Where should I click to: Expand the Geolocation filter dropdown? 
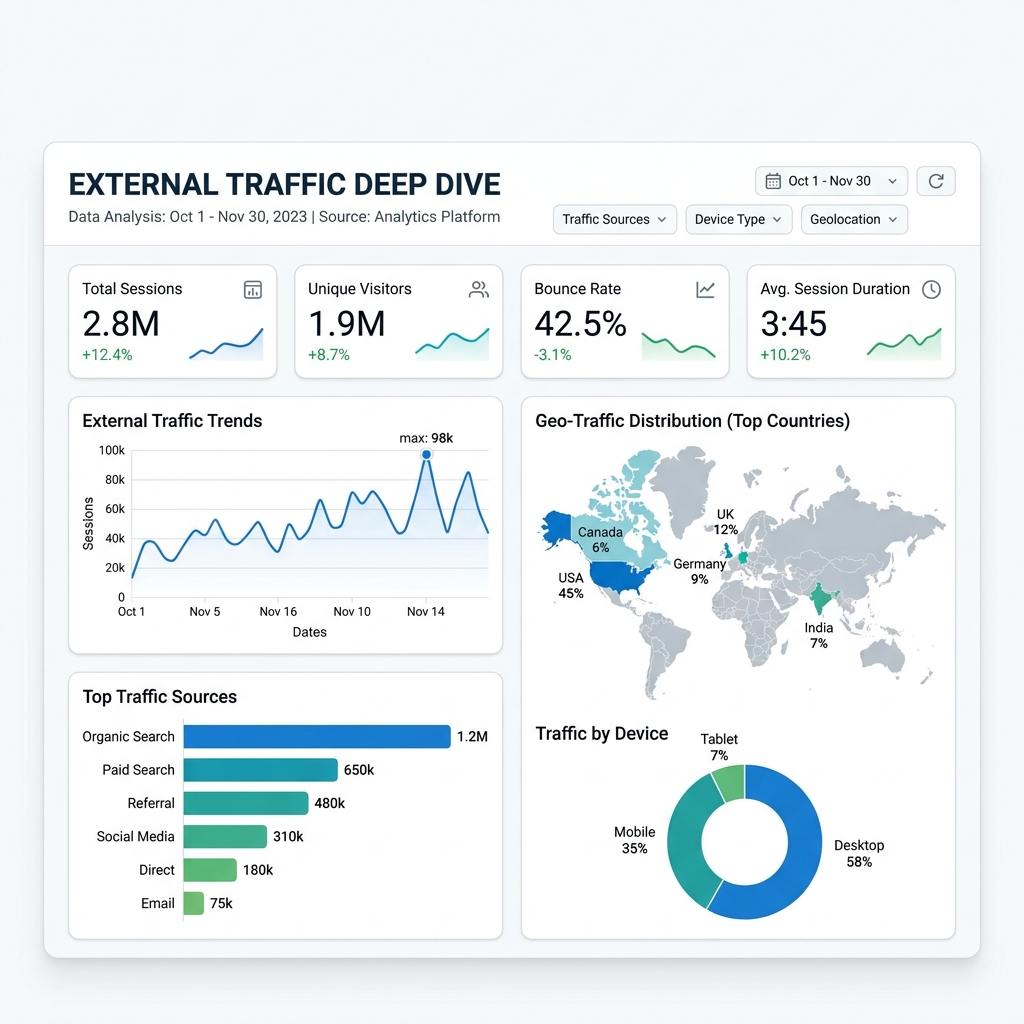(x=854, y=219)
